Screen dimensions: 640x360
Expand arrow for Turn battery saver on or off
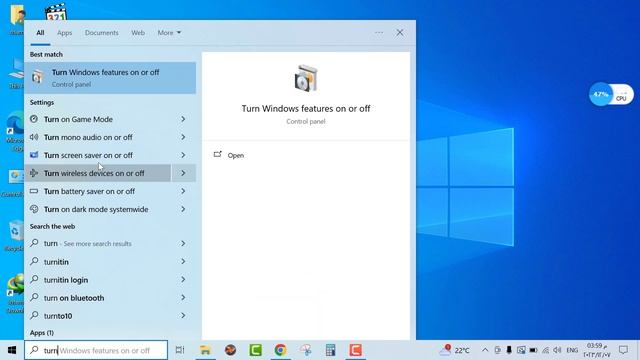pyautogui.click(x=183, y=191)
